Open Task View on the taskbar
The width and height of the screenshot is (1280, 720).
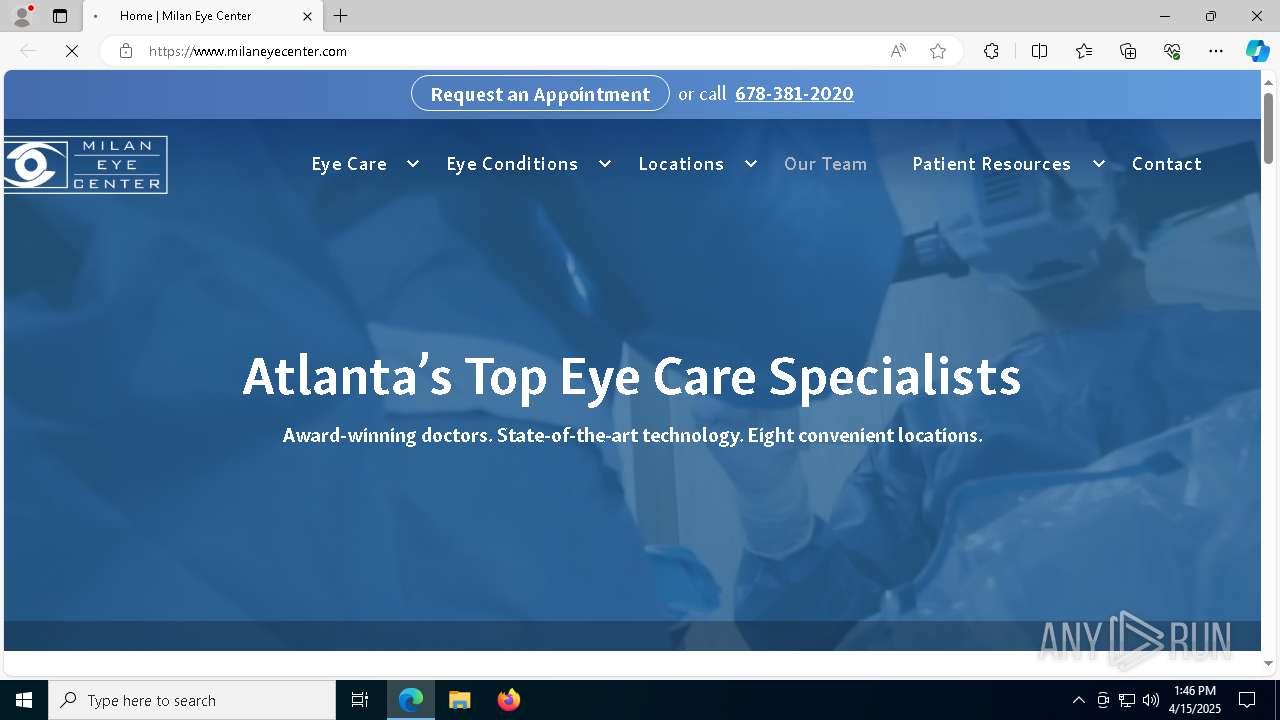pyautogui.click(x=360, y=700)
